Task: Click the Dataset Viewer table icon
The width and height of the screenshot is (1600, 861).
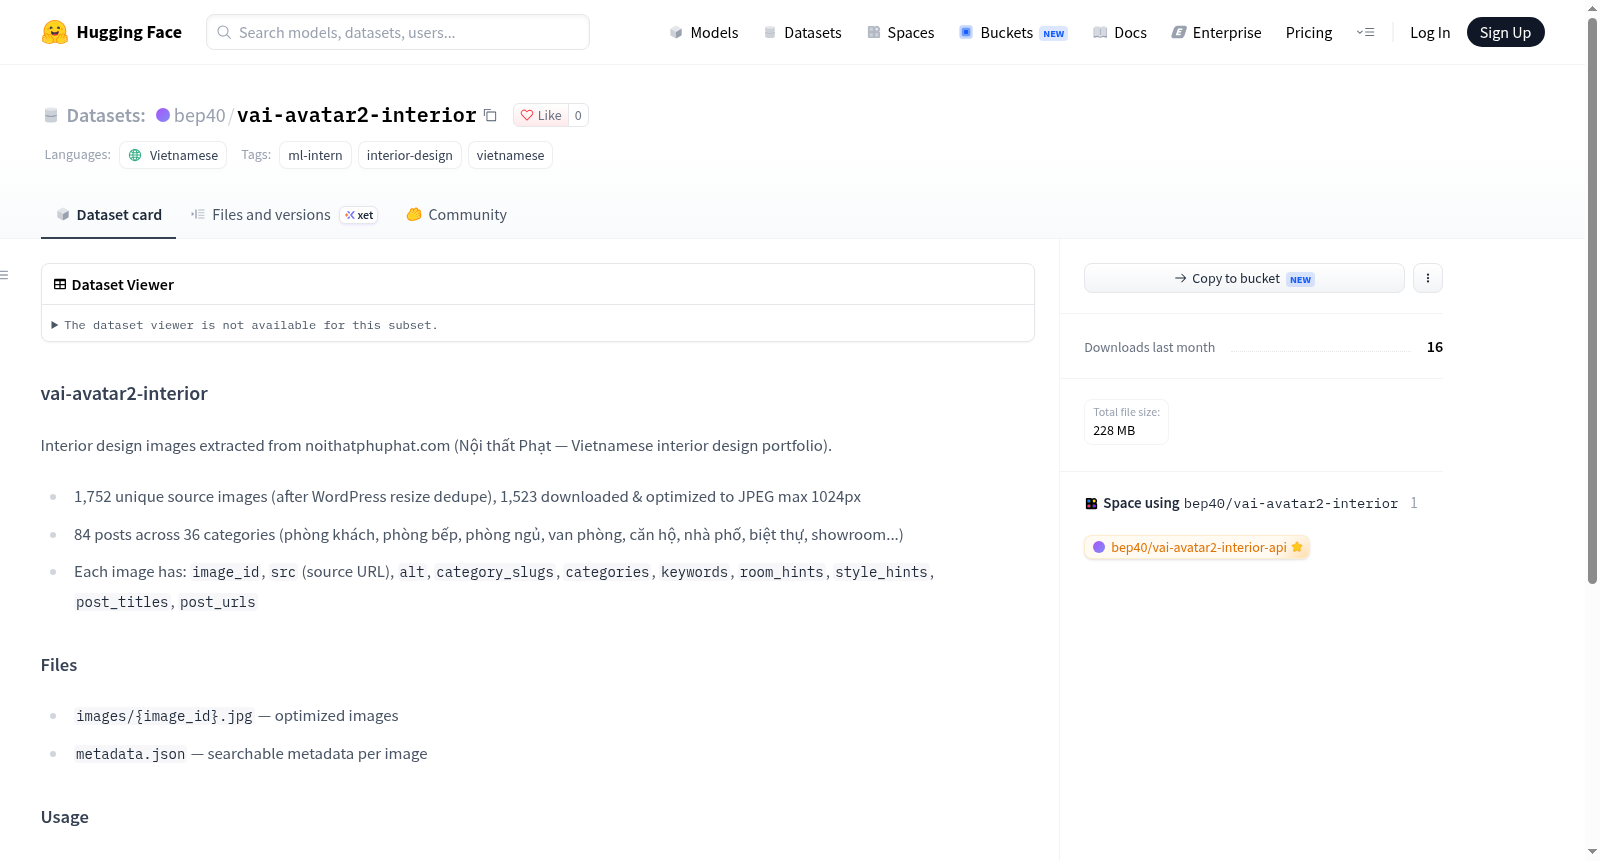Action: pos(60,285)
